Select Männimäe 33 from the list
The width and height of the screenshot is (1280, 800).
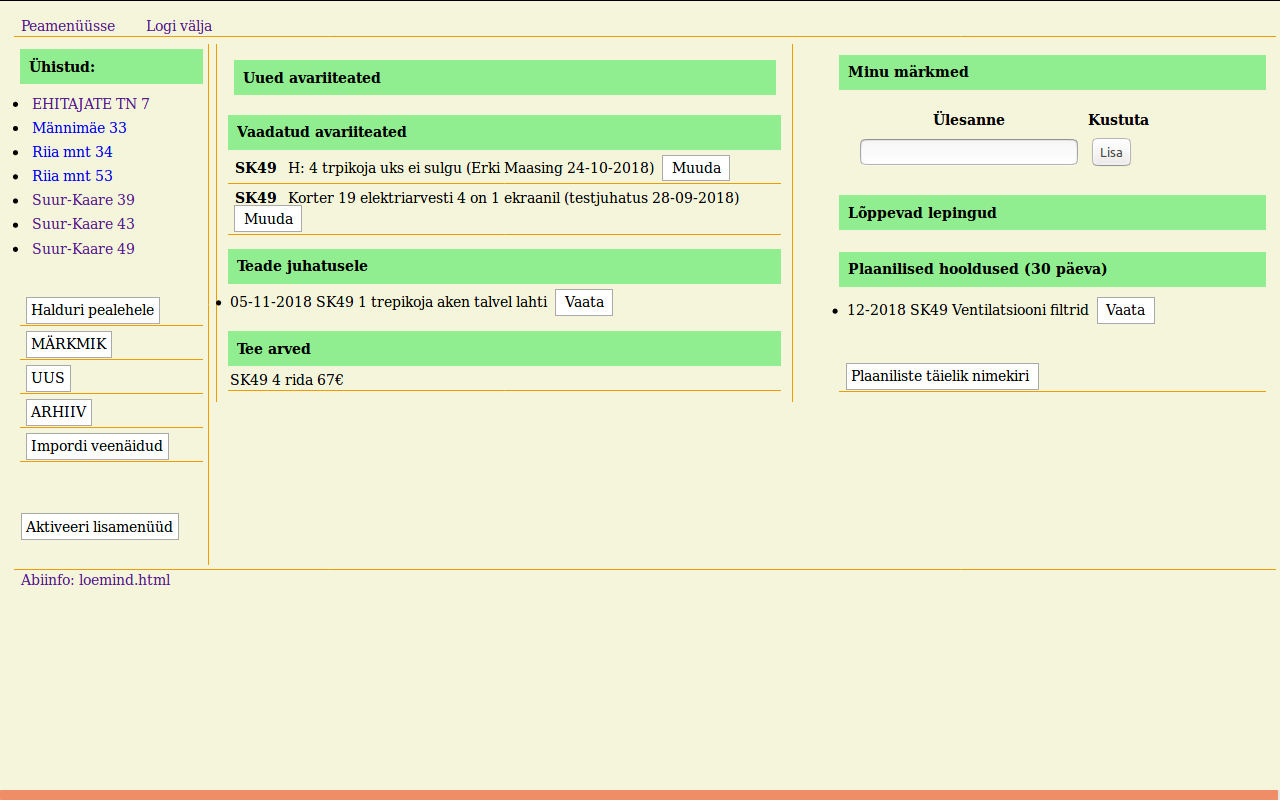(79, 128)
